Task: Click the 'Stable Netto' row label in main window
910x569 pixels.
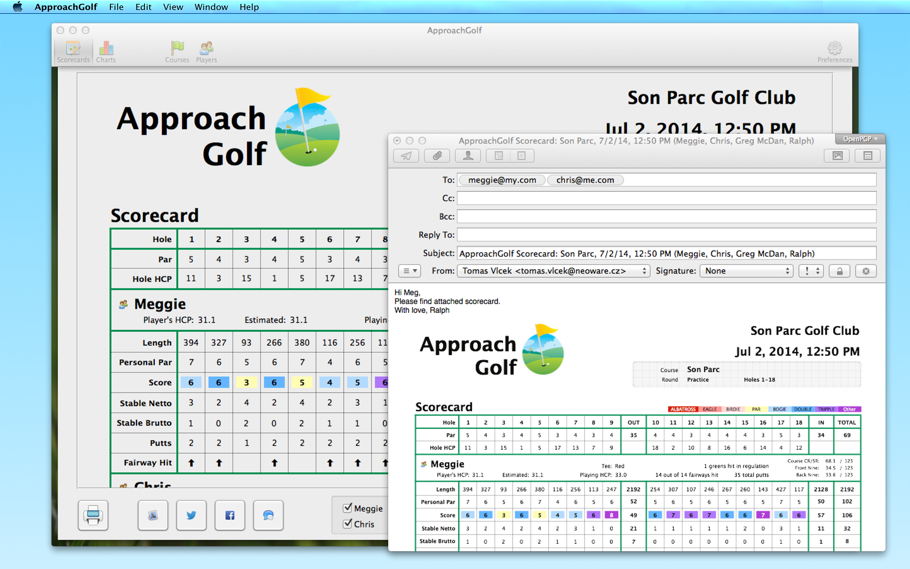Action: [146, 403]
